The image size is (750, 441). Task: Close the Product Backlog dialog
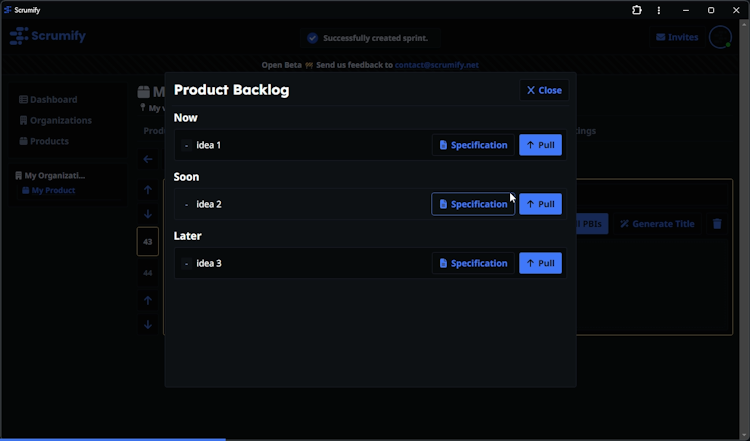544,90
